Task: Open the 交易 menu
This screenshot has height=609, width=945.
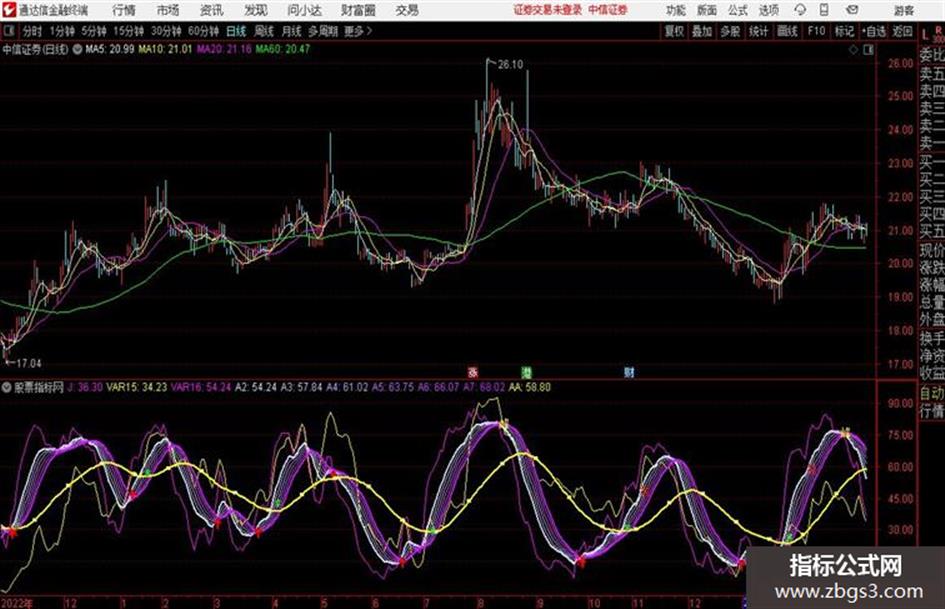Action: tap(407, 10)
